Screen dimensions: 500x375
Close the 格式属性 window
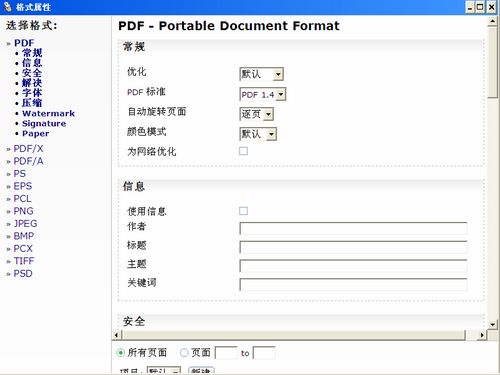(x=491, y=7)
